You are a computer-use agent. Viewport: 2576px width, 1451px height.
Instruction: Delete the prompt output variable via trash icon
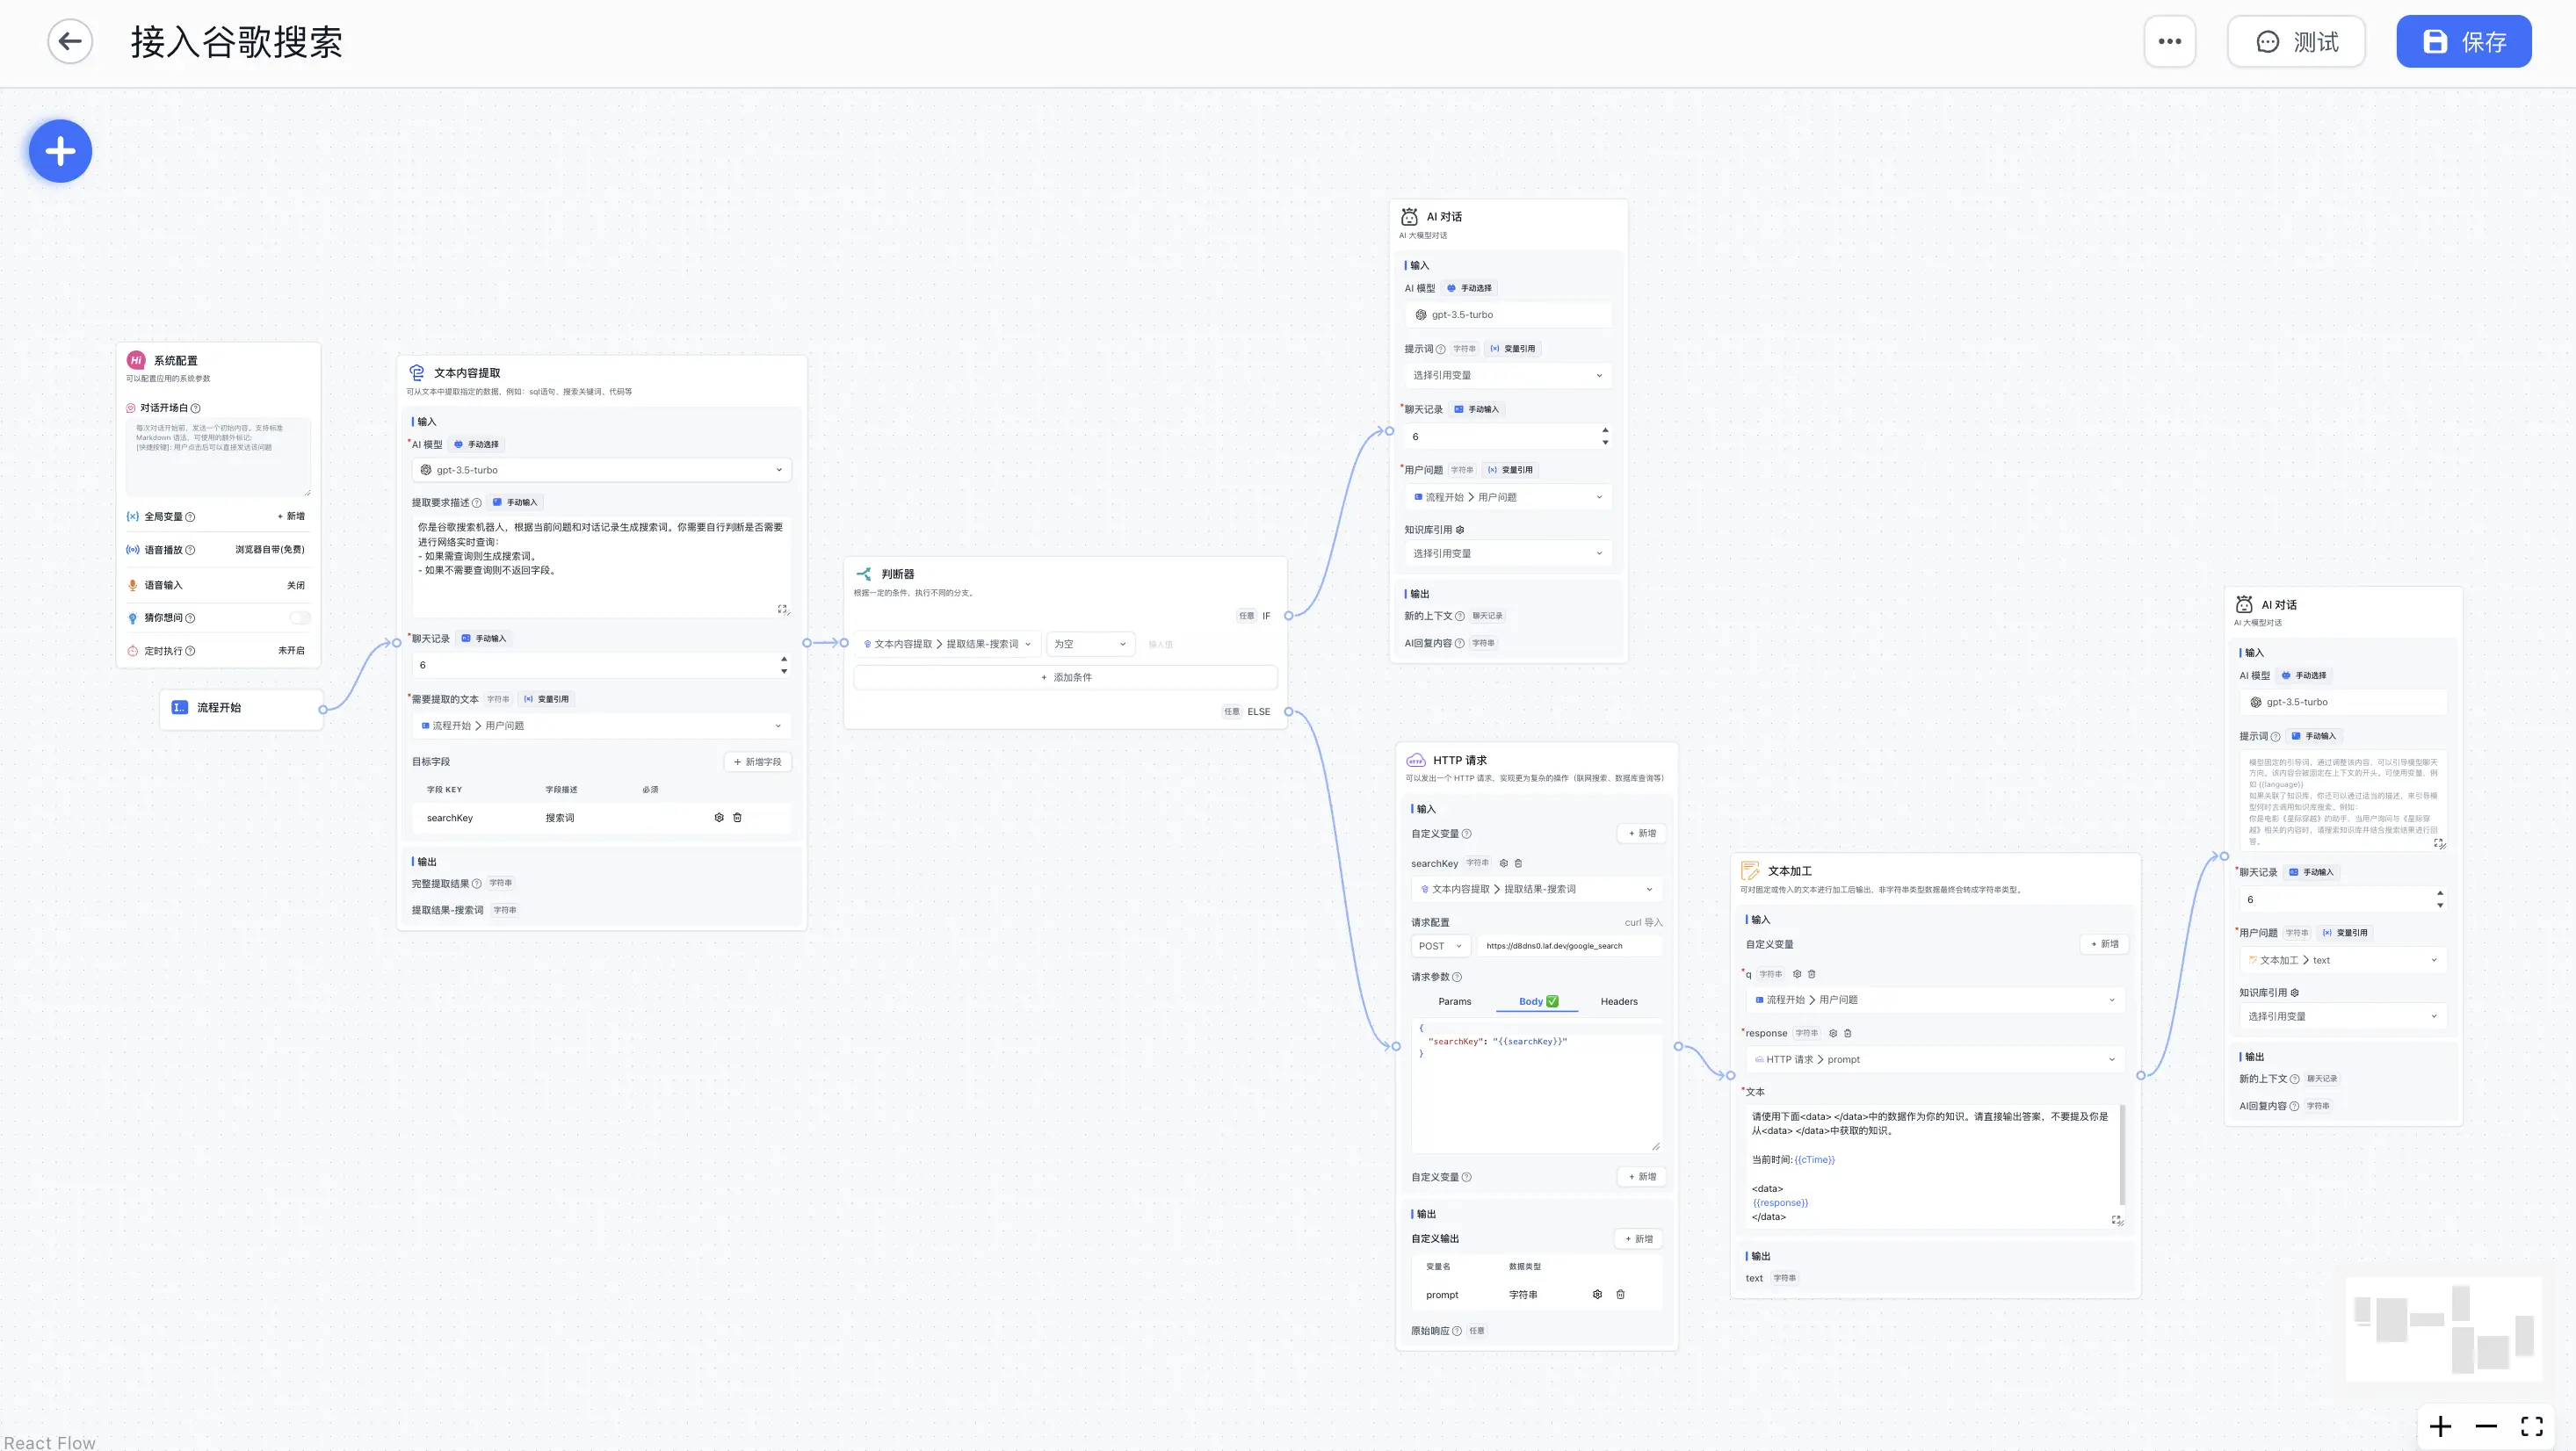pyautogui.click(x=1620, y=1295)
